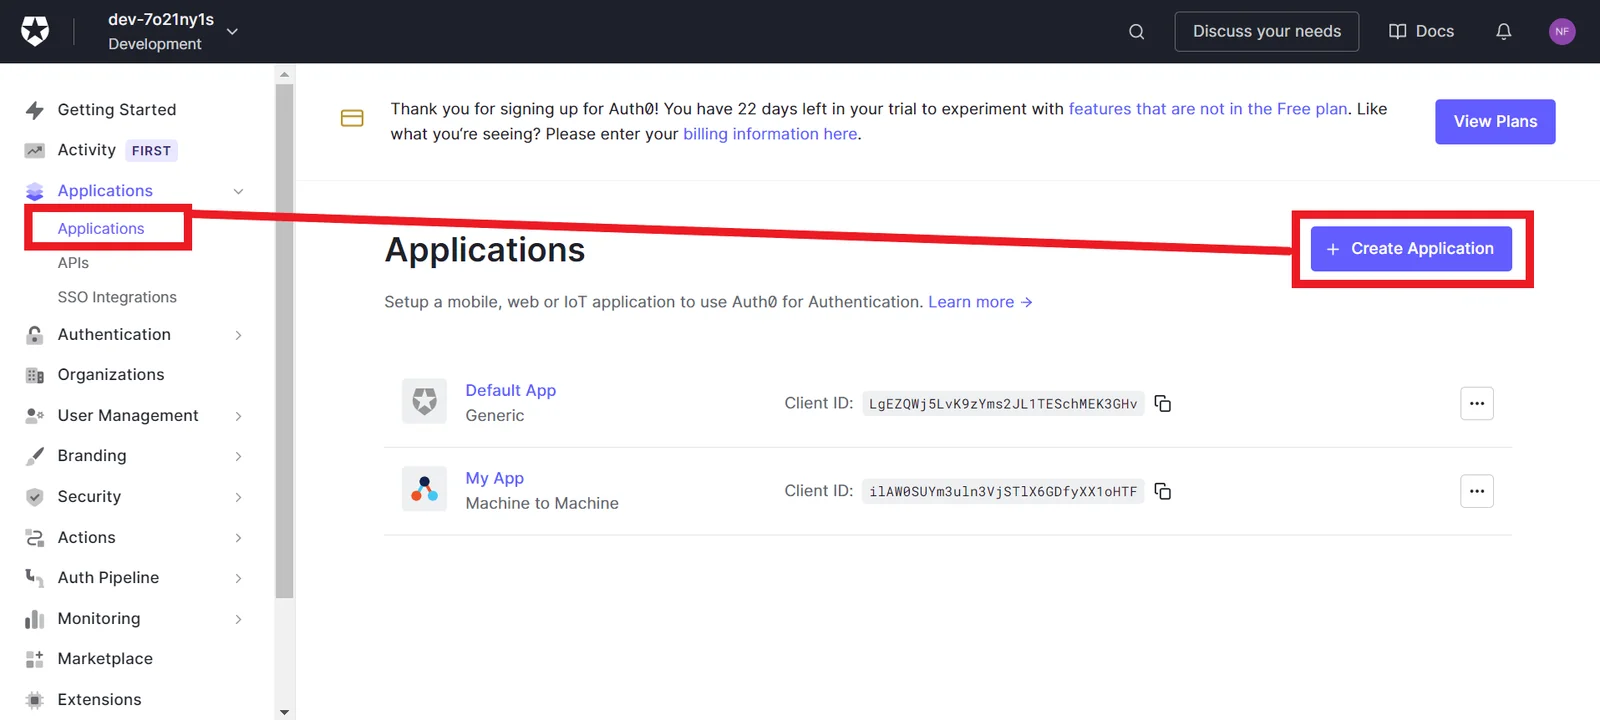Copy the My App client ID
The width and height of the screenshot is (1600, 720).
[x=1163, y=491]
